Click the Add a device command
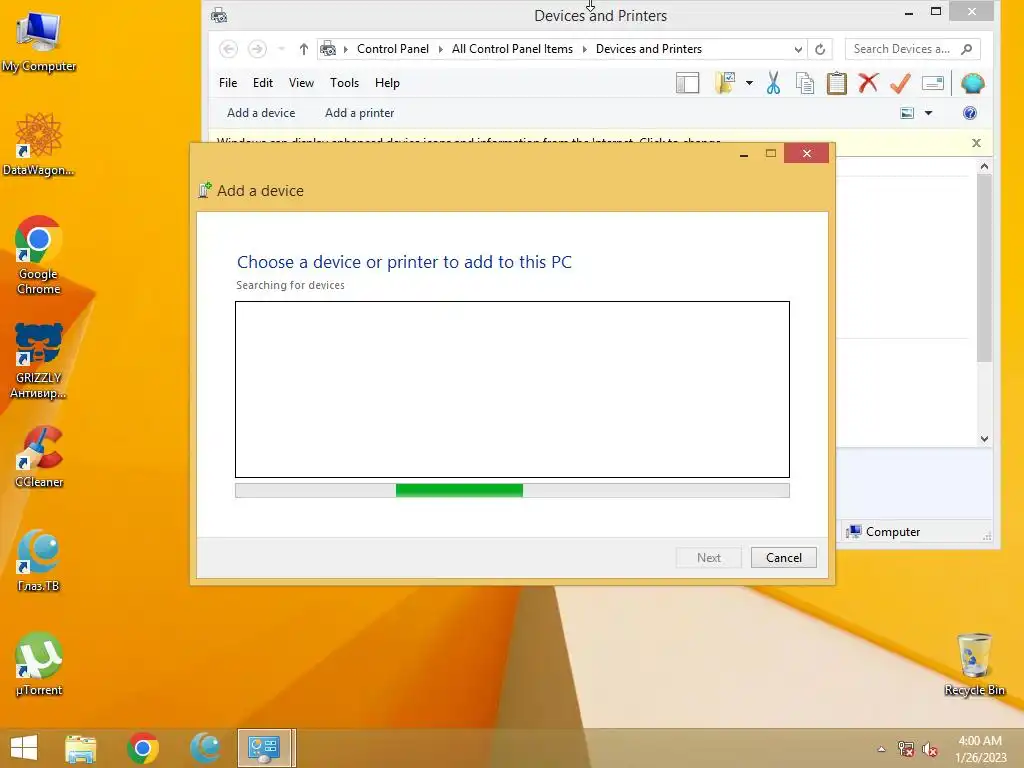The image size is (1024, 768). (261, 113)
